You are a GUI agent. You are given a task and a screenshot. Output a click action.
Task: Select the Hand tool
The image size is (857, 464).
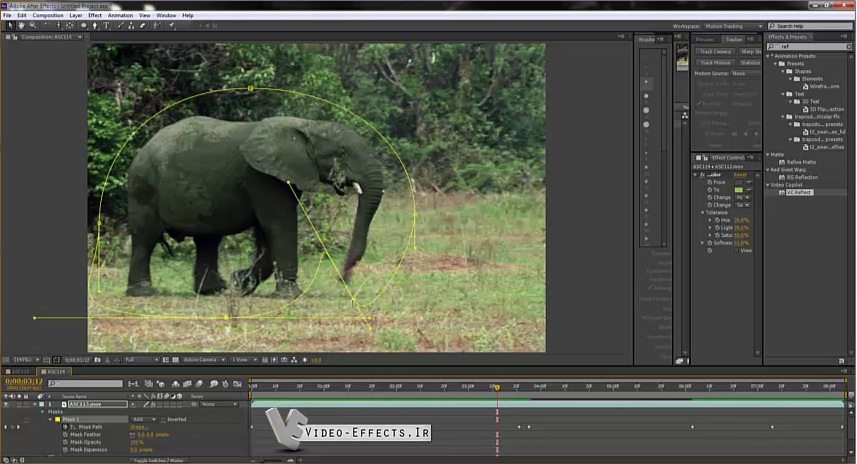21,26
